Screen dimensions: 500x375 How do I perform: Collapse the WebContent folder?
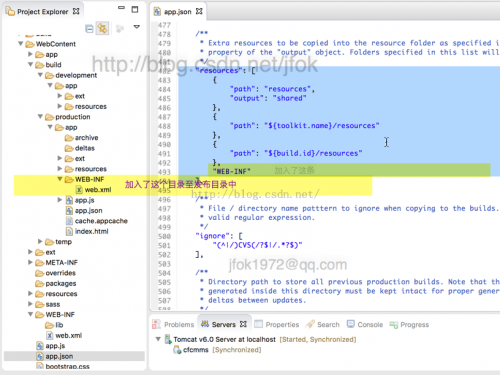[x=21, y=44]
